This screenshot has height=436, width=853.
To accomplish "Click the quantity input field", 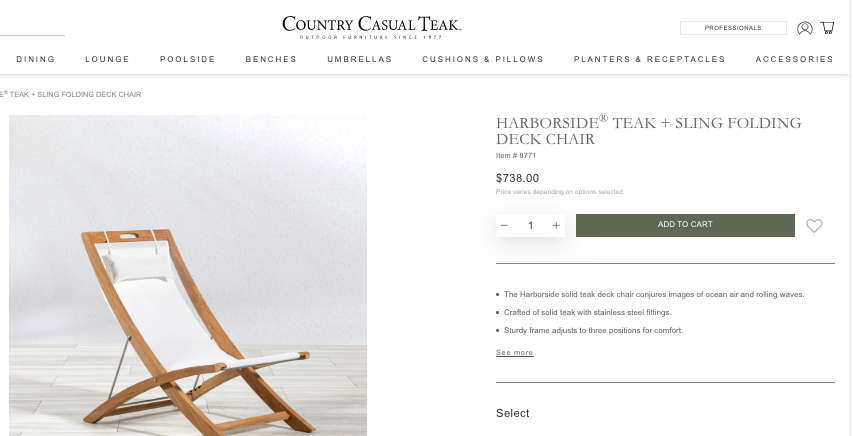I will 530,225.
